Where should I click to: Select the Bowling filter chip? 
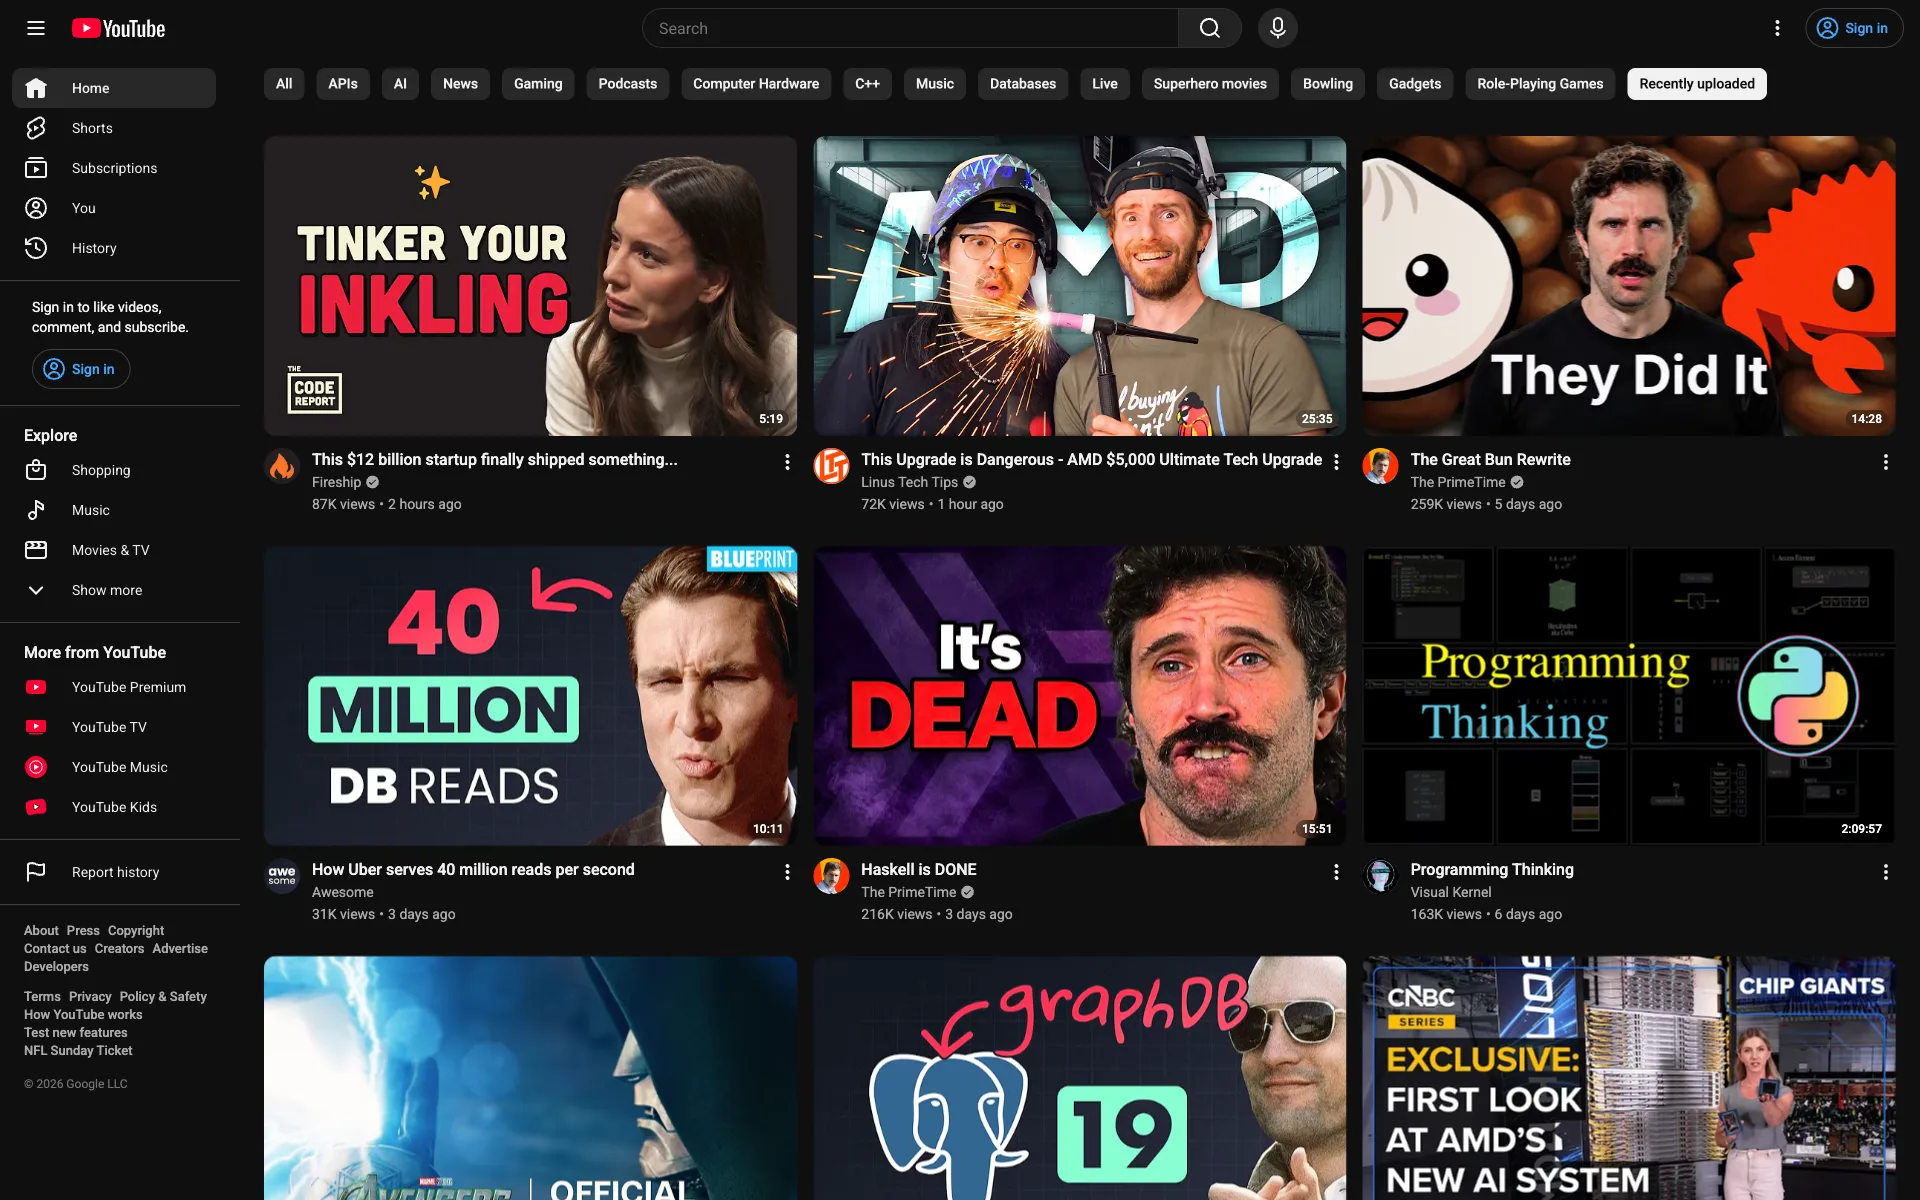tap(1328, 84)
